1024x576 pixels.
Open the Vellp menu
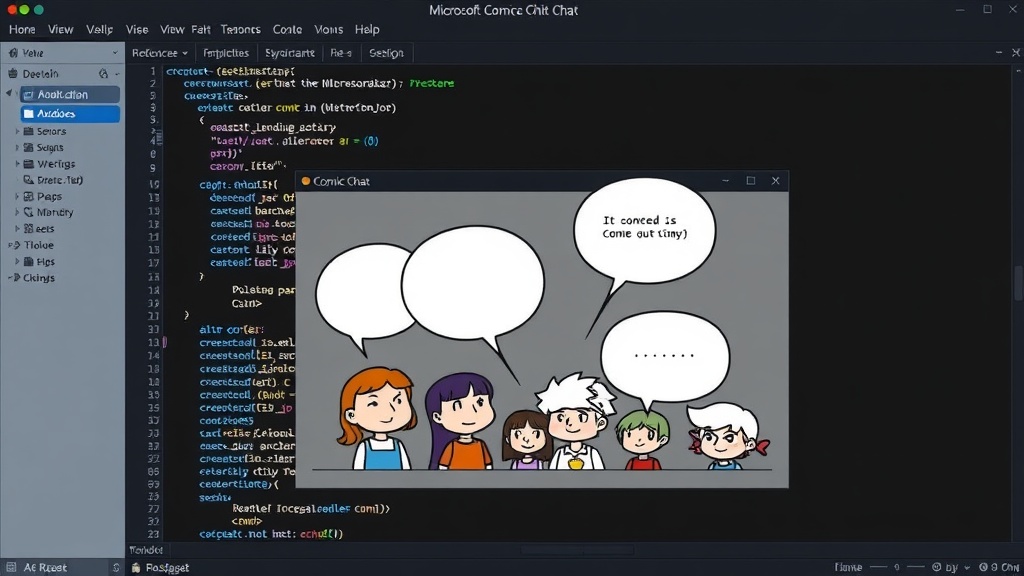click(x=99, y=29)
